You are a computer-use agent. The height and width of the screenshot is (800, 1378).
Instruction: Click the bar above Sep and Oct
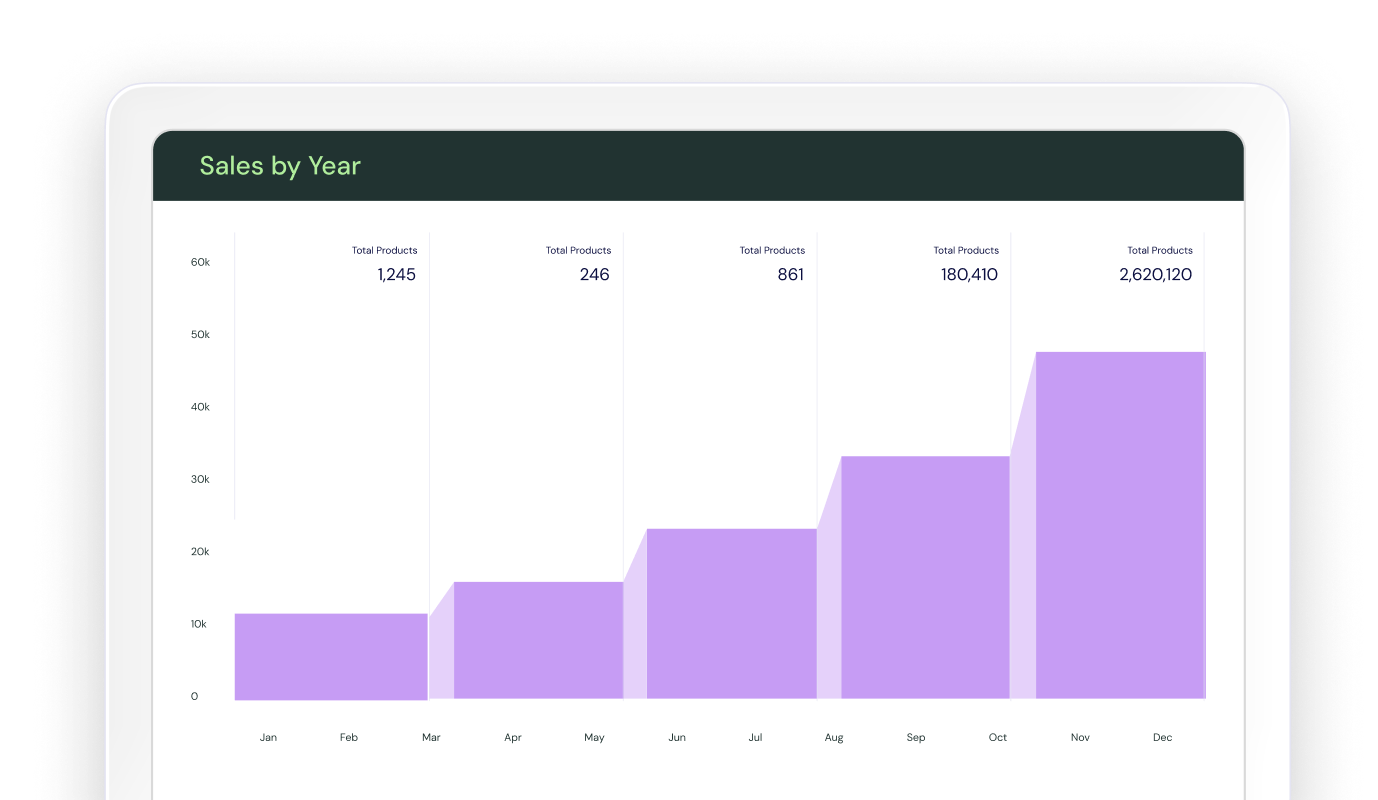925,577
